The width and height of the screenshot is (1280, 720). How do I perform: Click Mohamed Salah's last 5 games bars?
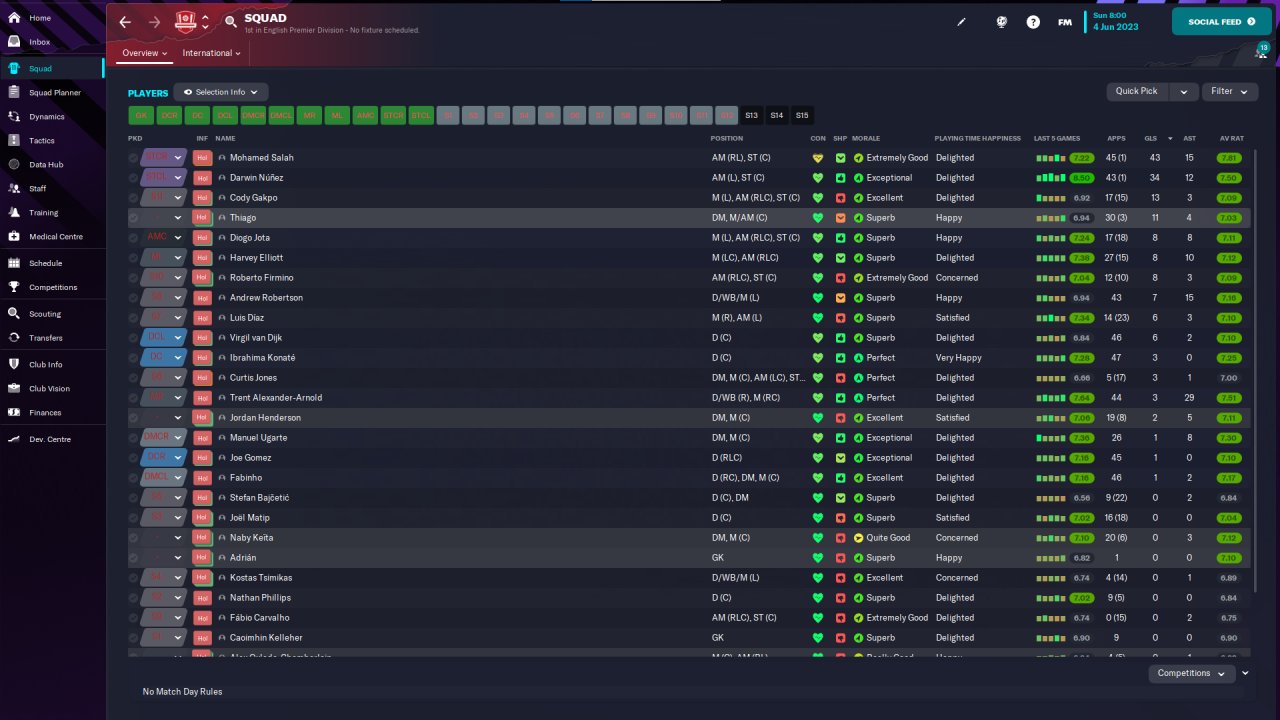coord(1050,158)
